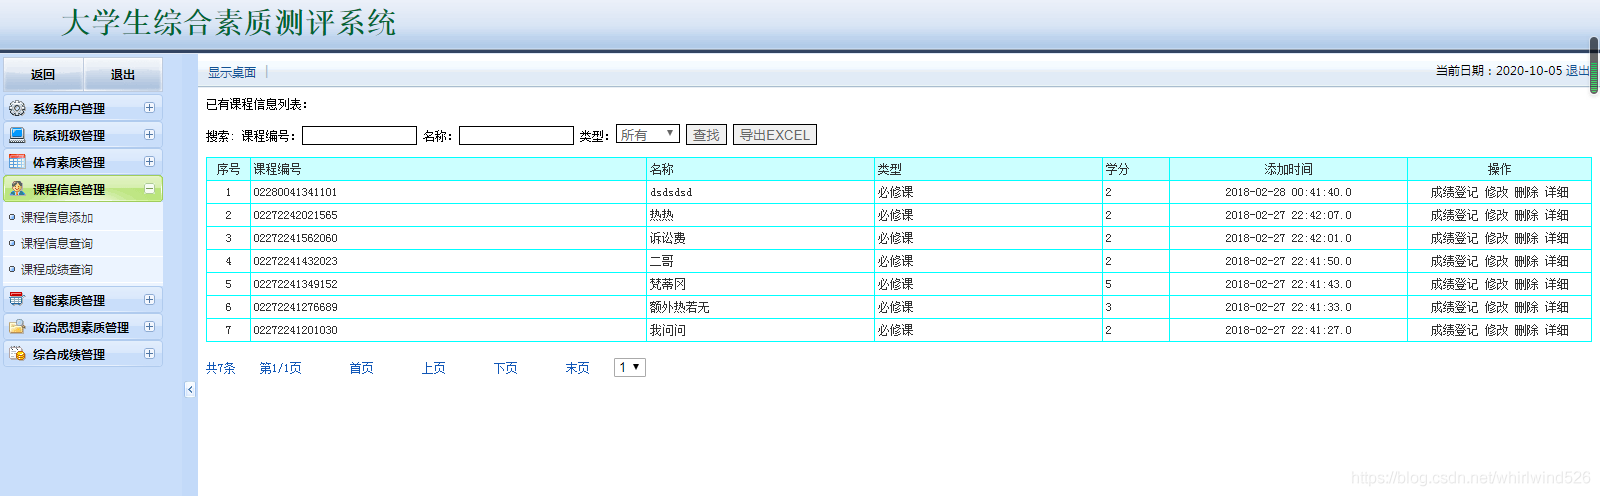Expand 政治思想素质管理 menu section

click(150, 327)
